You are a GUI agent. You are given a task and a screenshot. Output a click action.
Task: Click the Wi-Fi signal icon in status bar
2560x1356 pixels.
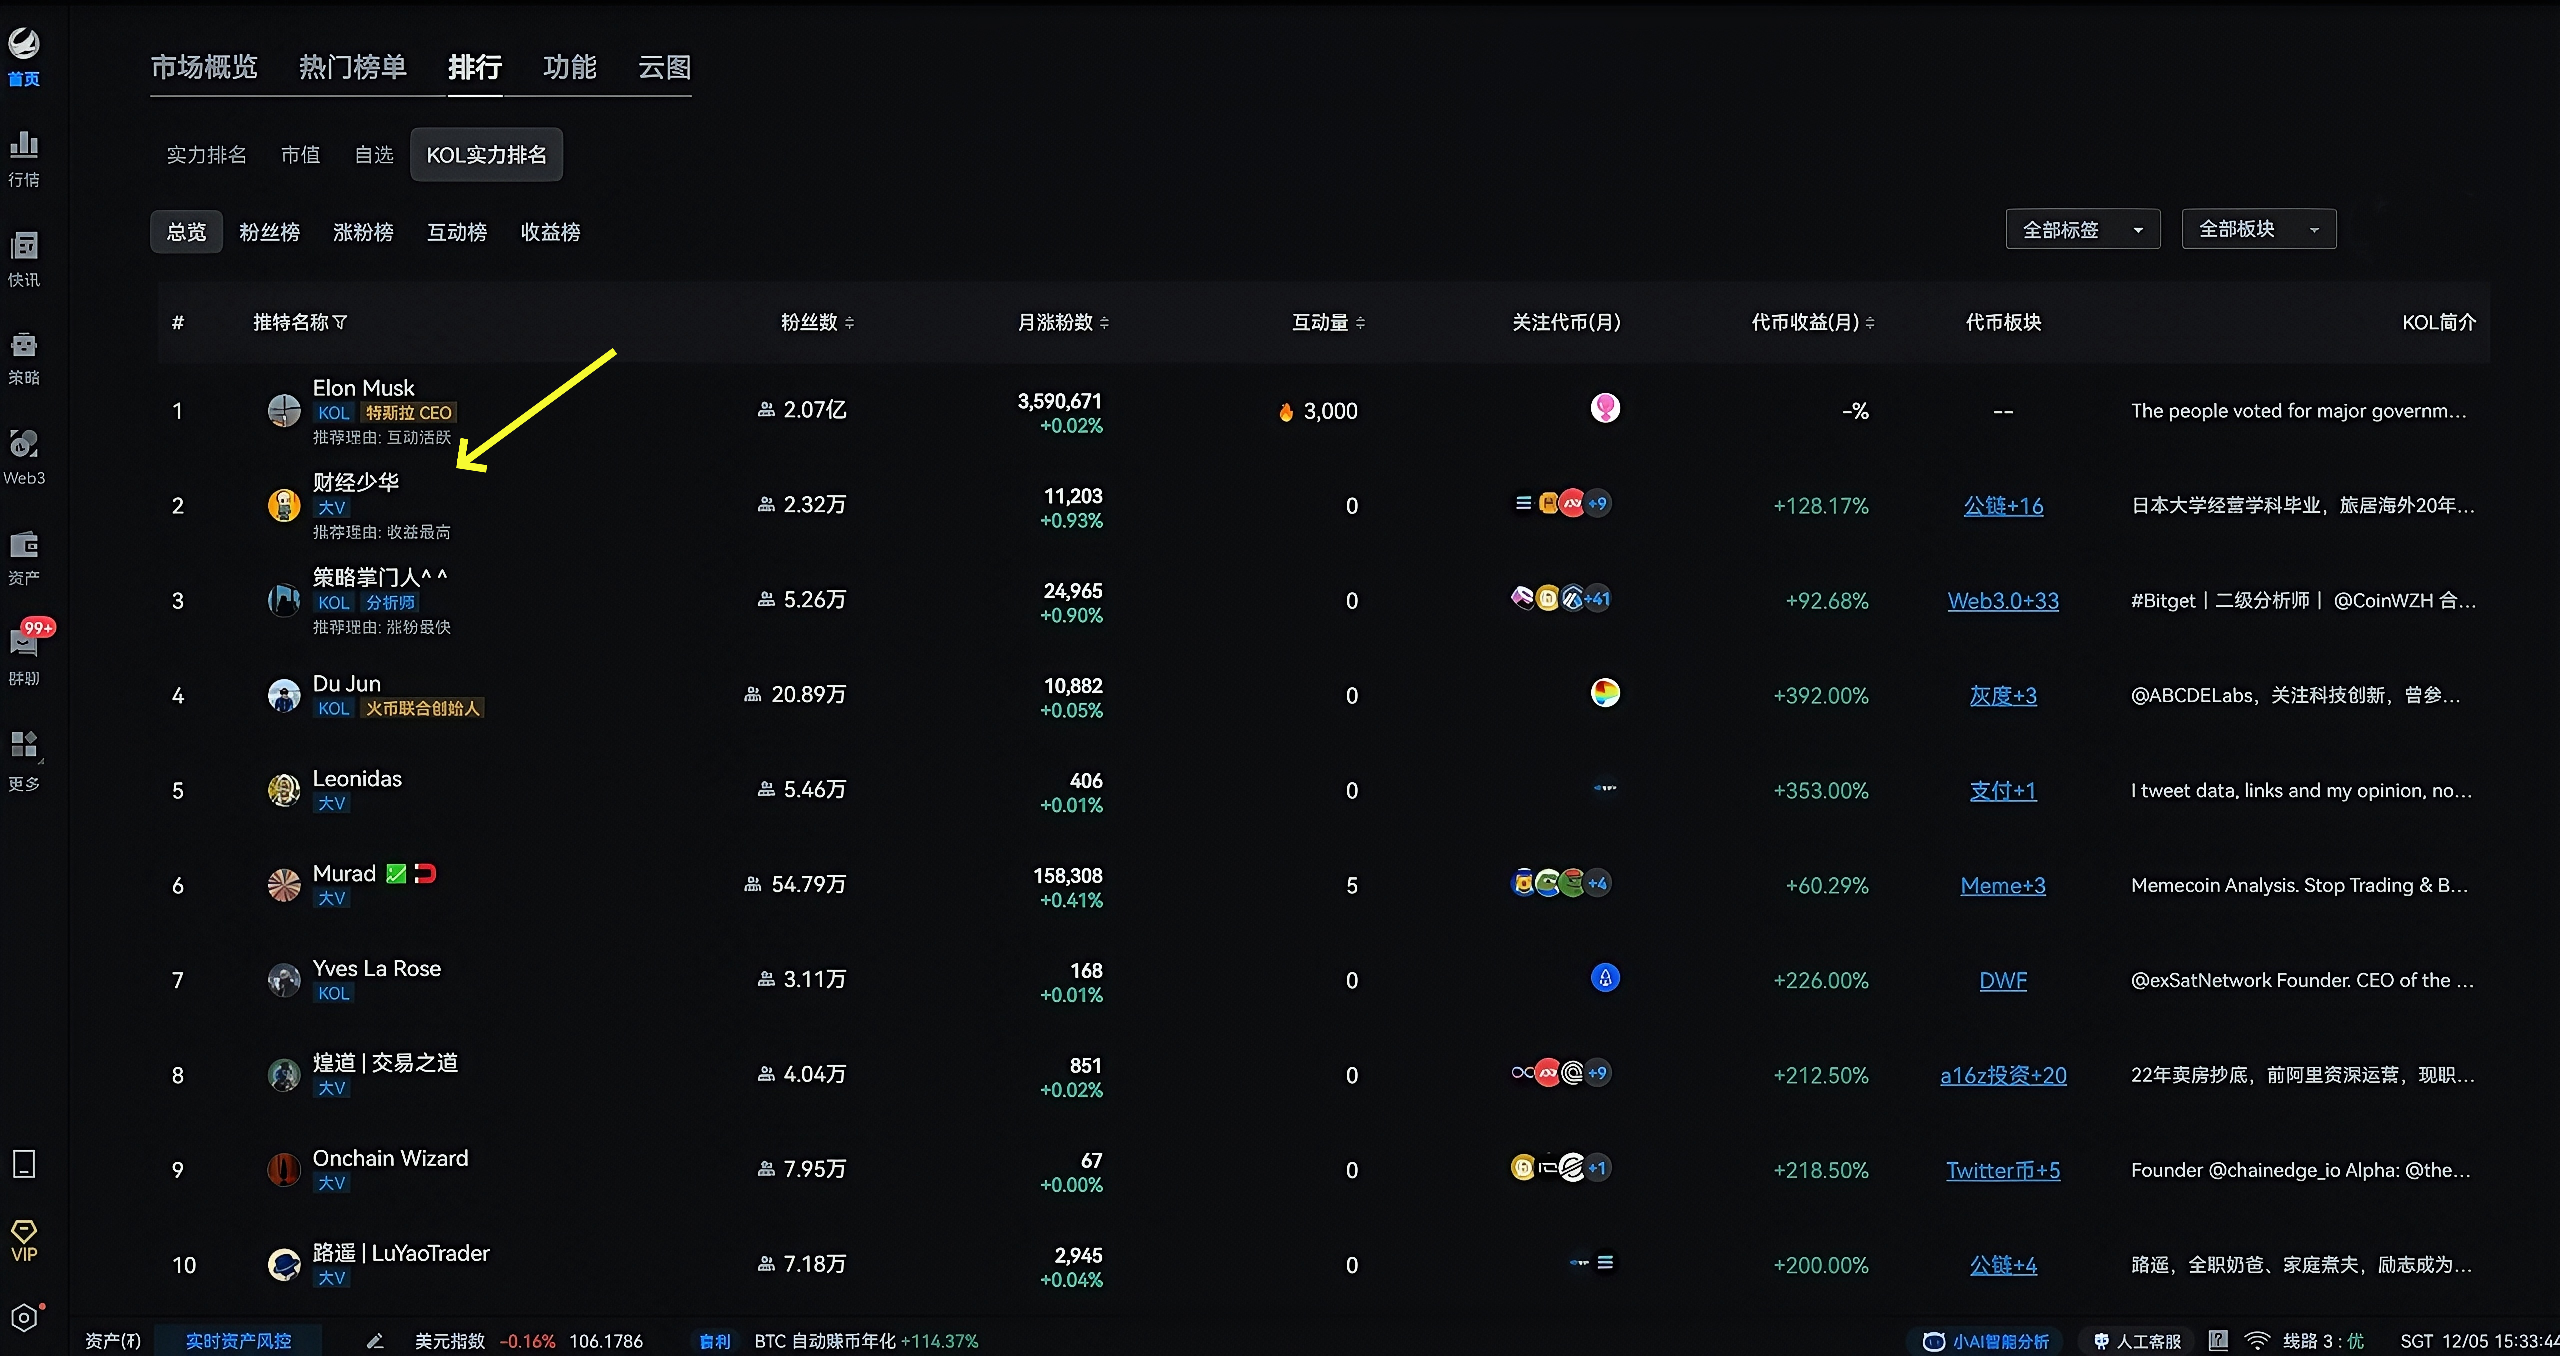[x=2257, y=1340]
